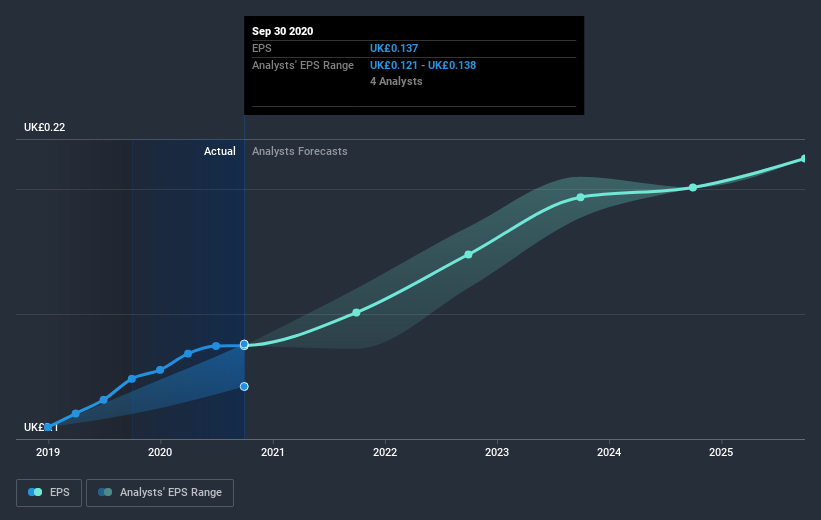Toggle the EPS legend series
Image resolution: width=821 pixels, height=520 pixels.
point(49,492)
